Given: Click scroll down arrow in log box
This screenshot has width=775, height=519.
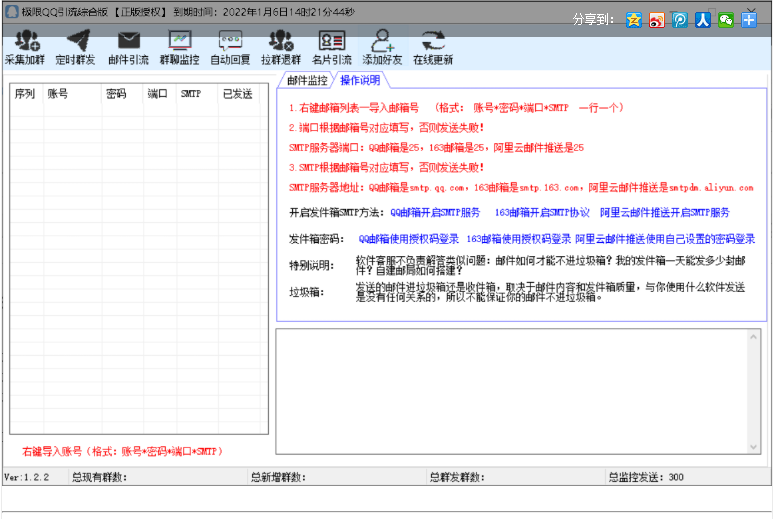Looking at the screenshot, I should click(753, 447).
